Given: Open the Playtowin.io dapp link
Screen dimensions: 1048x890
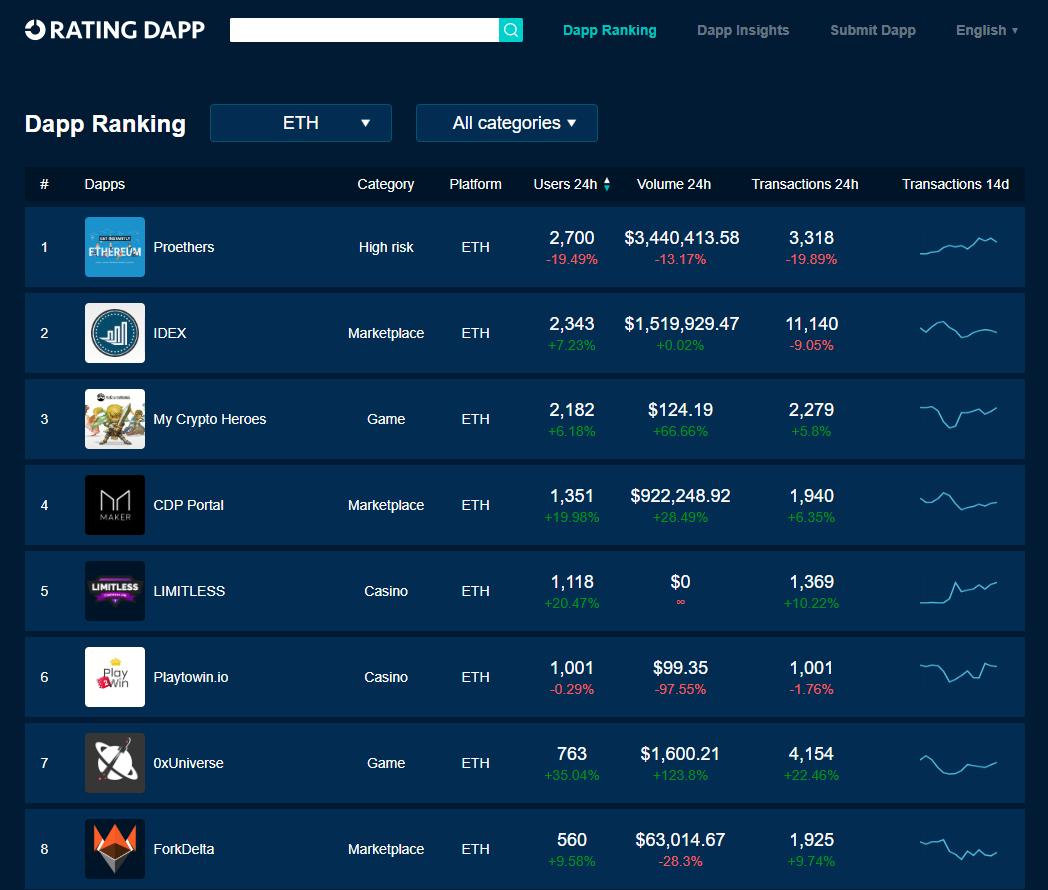Looking at the screenshot, I should coord(191,677).
